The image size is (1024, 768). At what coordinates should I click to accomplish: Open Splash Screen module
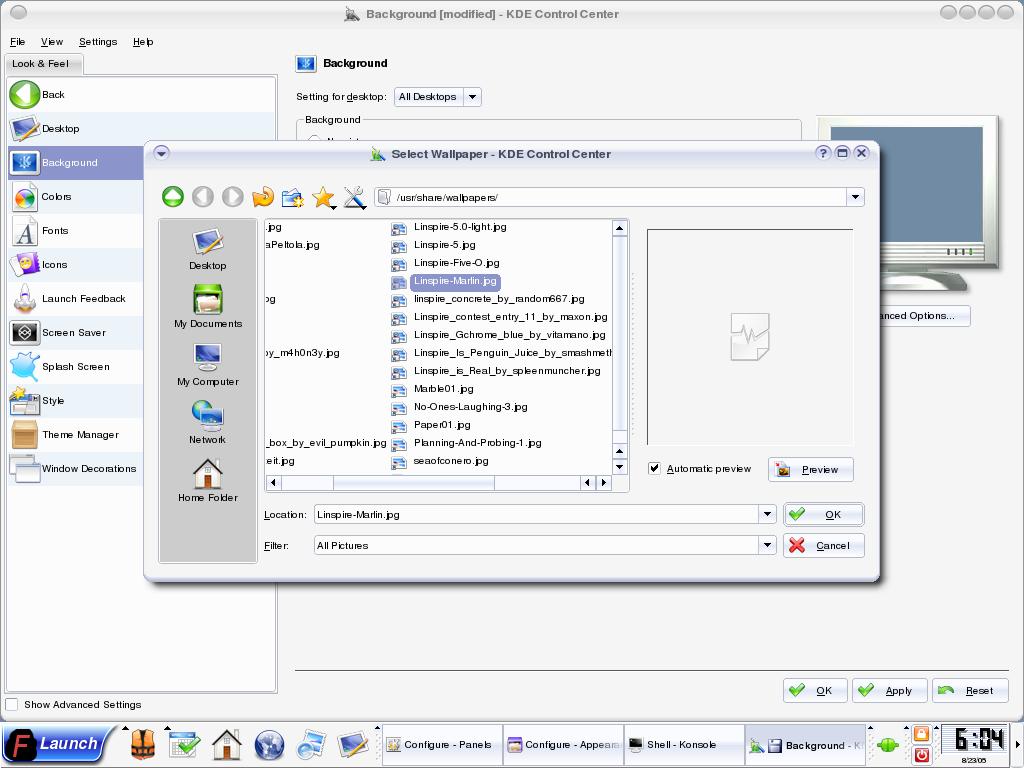point(76,366)
